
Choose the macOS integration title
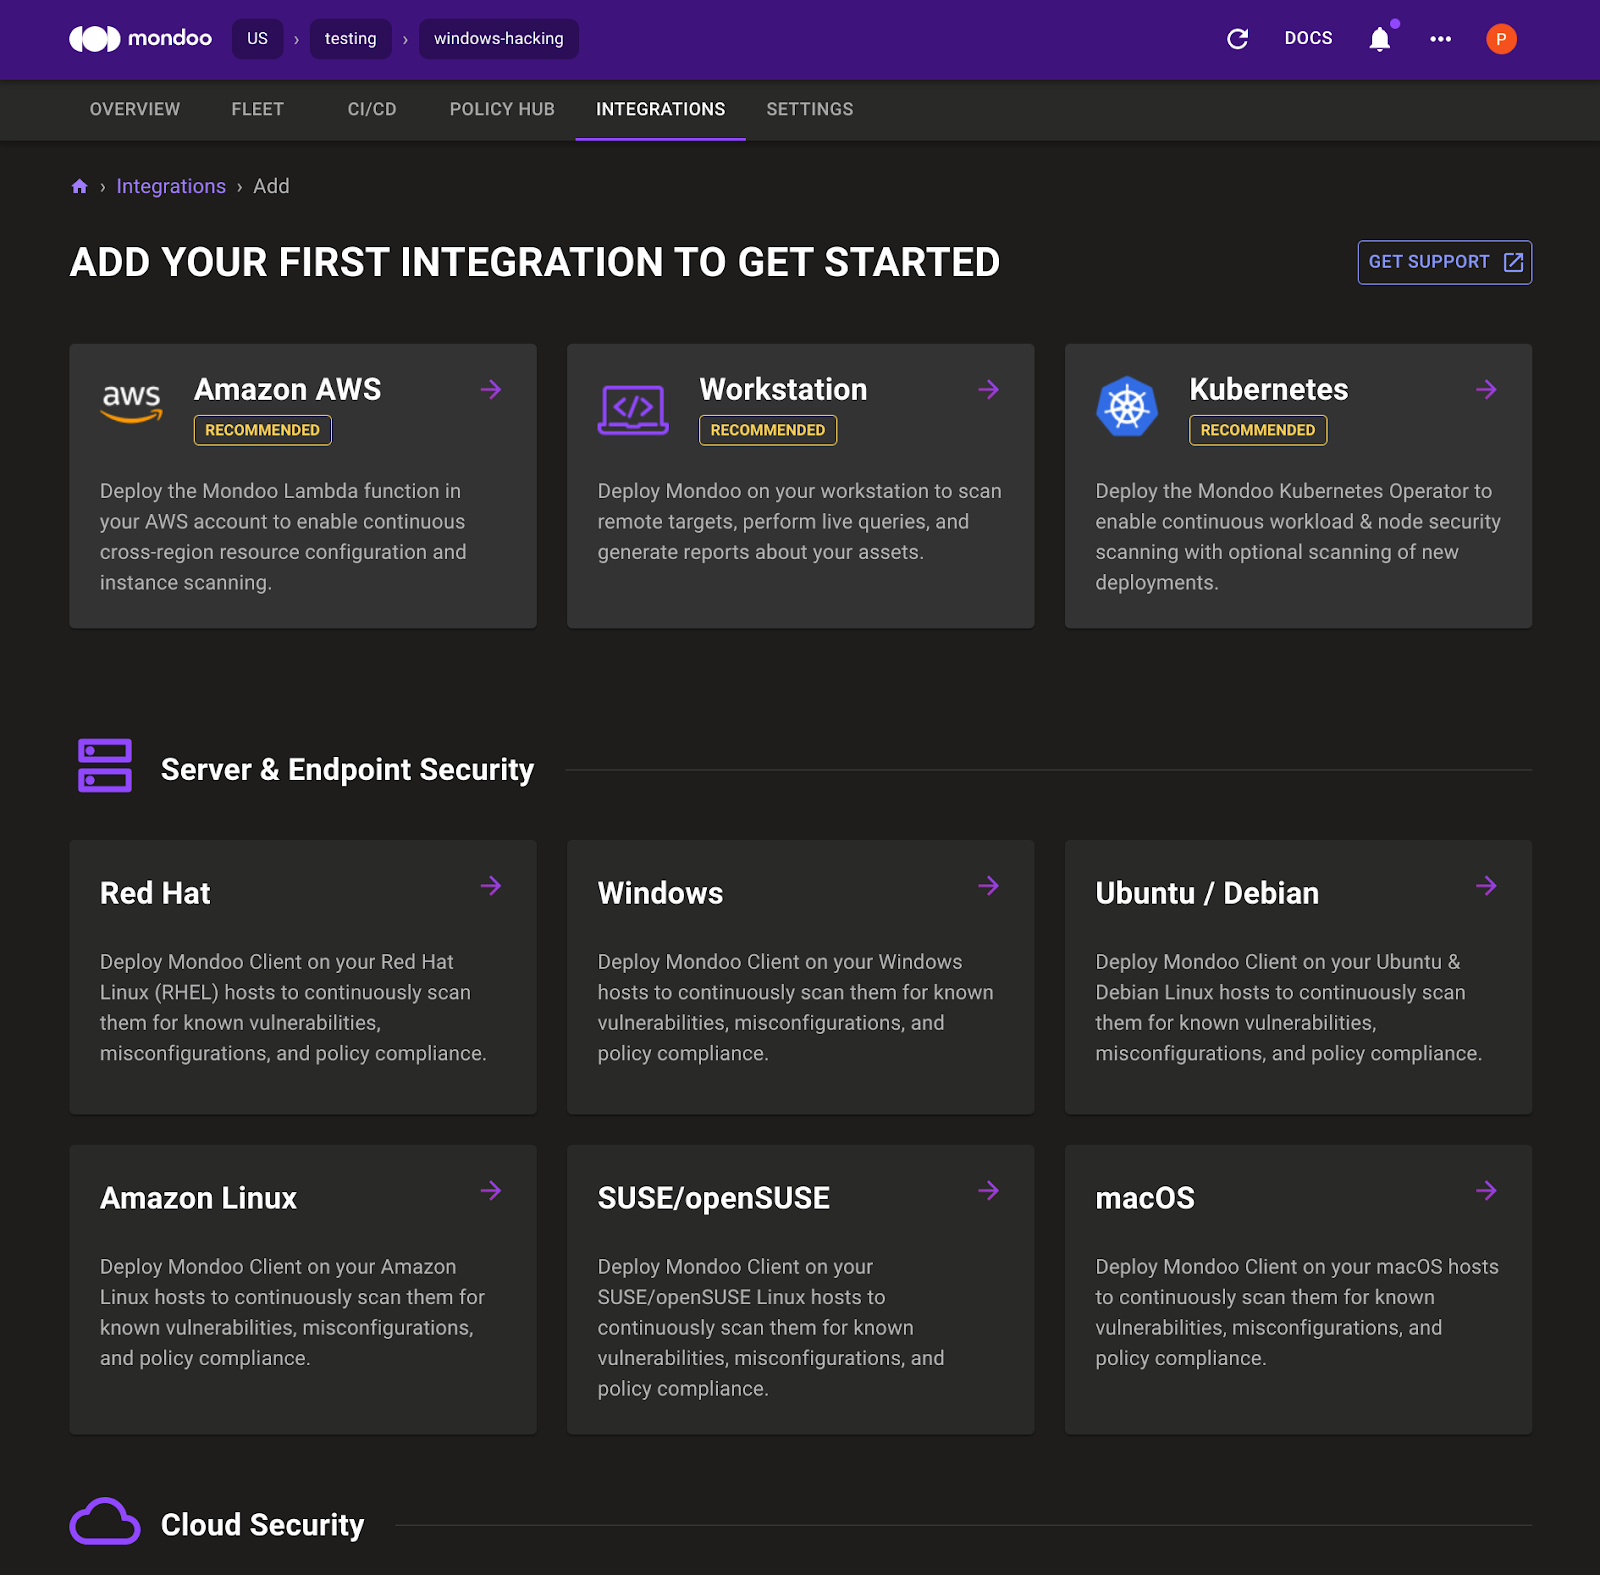tap(1145, 1198)
